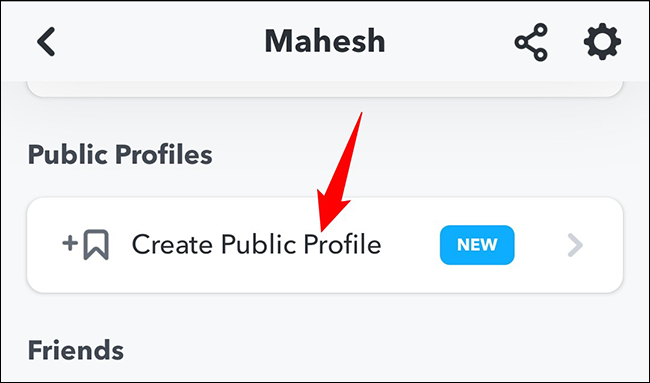
Task: Tap the Mahesh profile title
Action: (325, 41)
